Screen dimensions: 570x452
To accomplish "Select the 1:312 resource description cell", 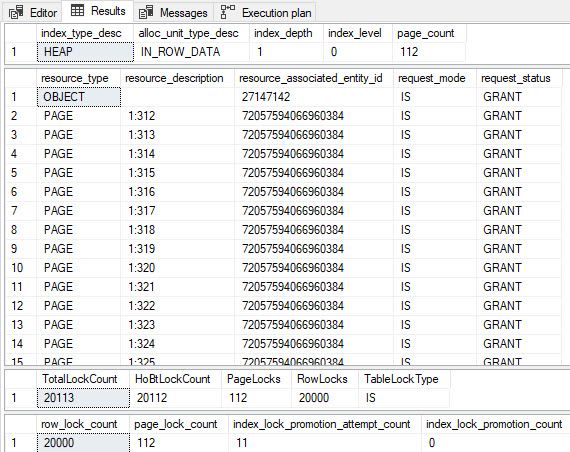I will coord(177,116).
